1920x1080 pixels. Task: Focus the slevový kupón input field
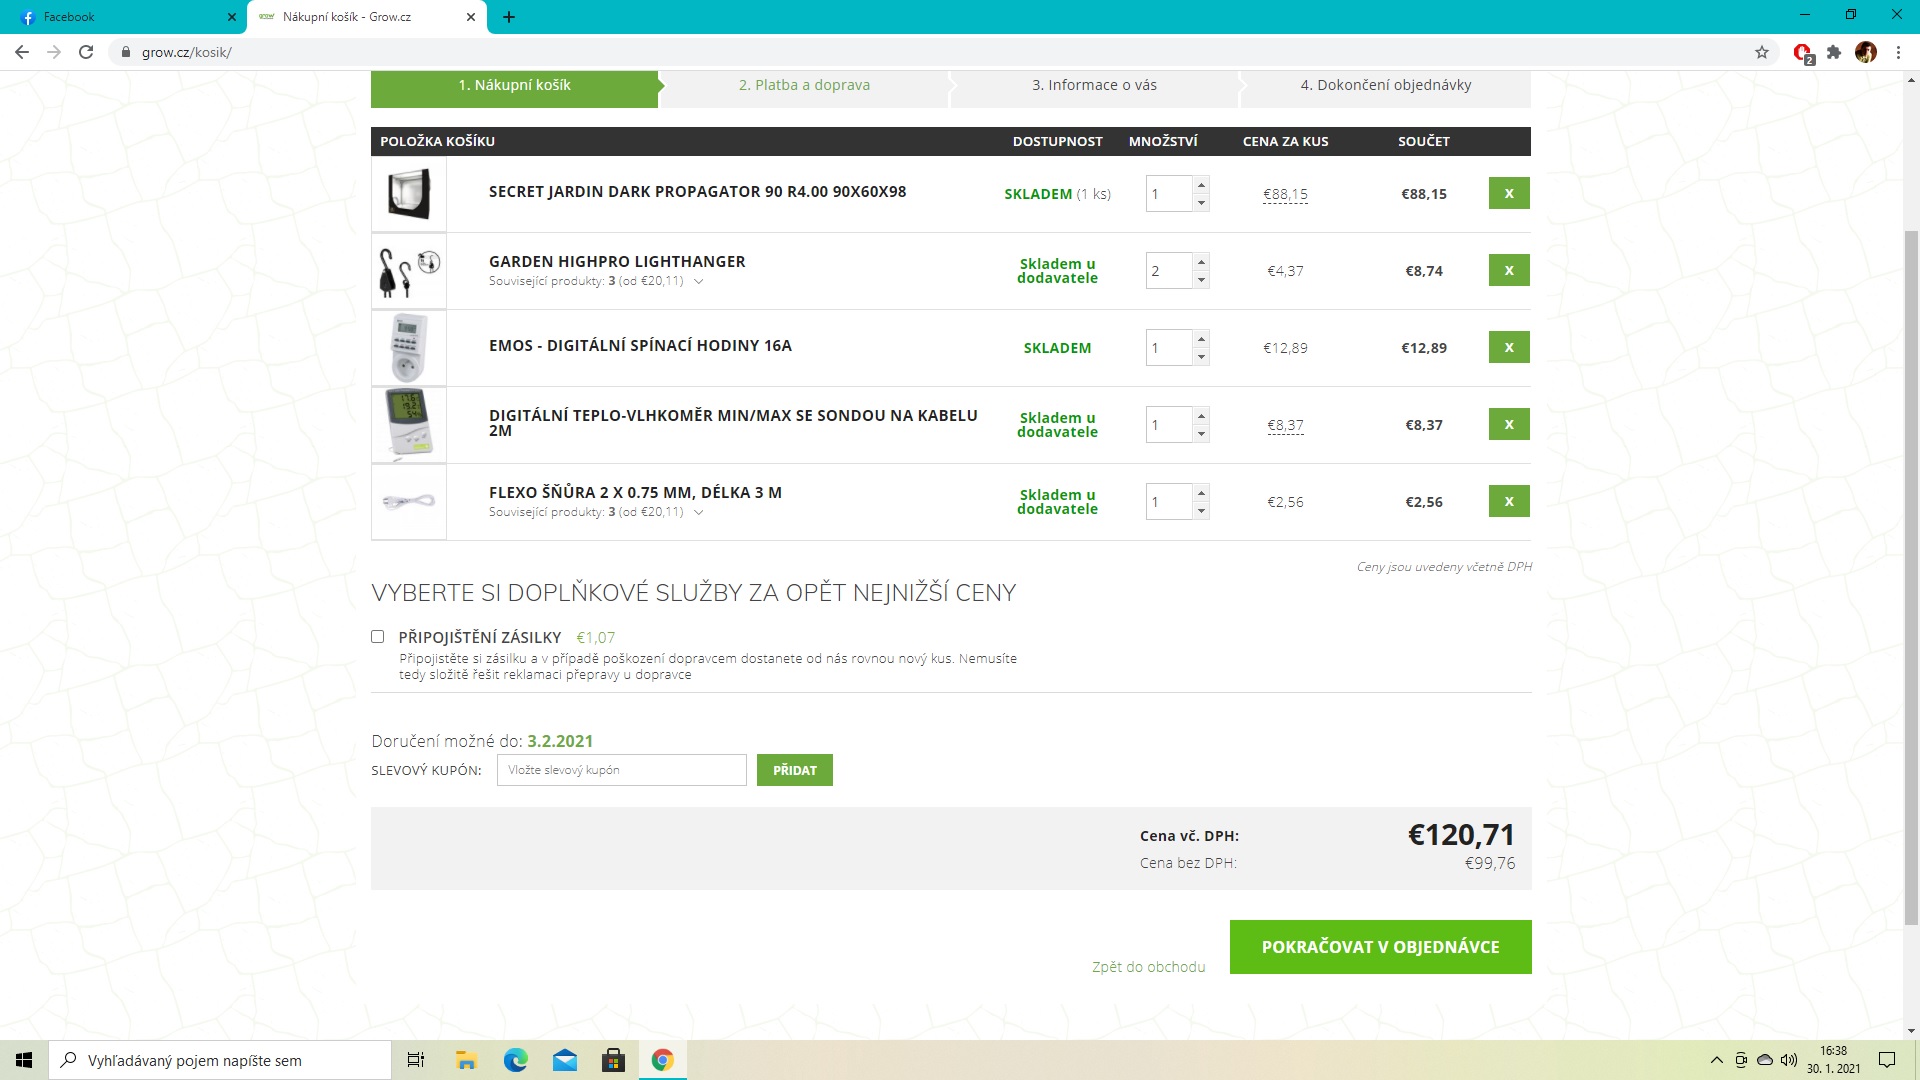point(621,770)
